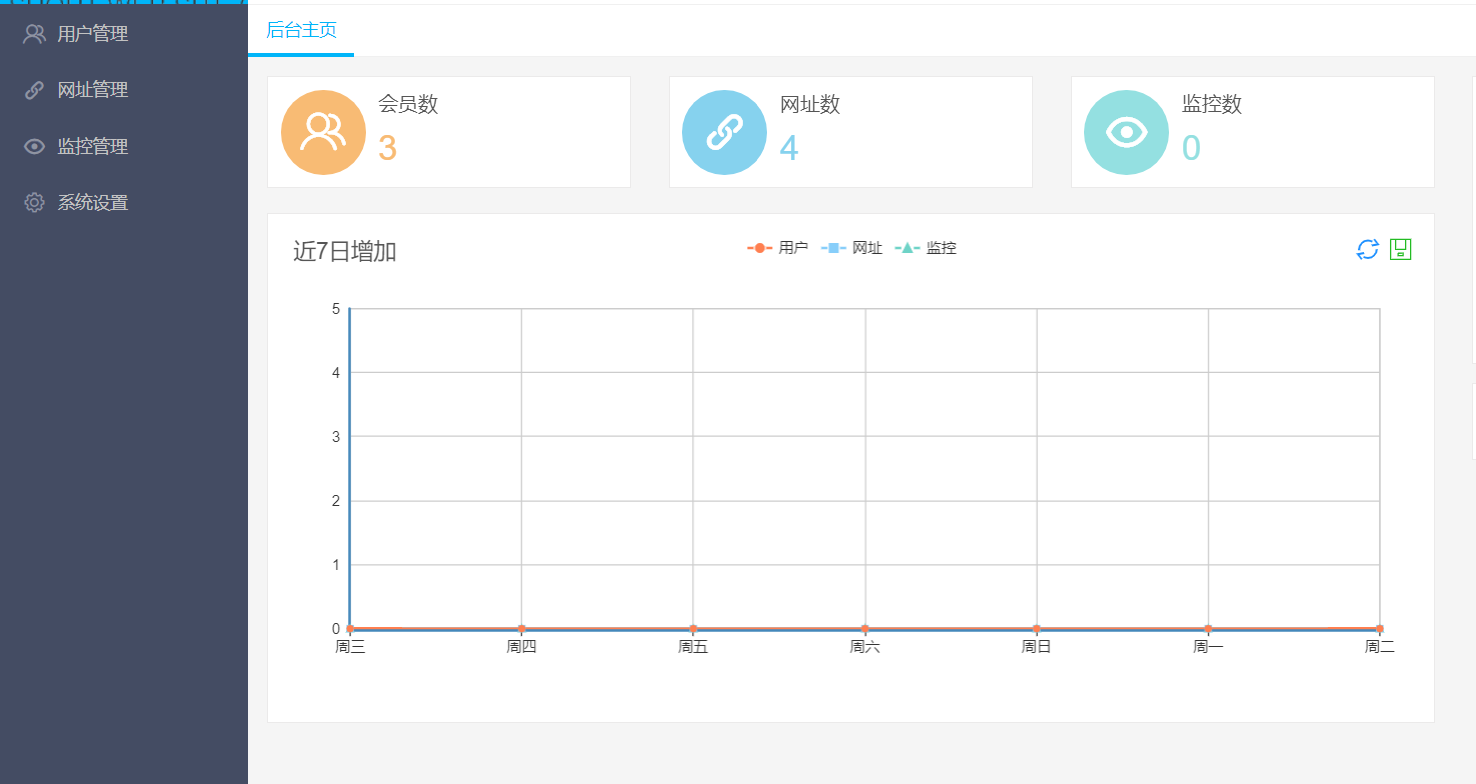The image size is (1476, 784).
Task: Click the 周四 data point on chart
Action: (521, 629)
